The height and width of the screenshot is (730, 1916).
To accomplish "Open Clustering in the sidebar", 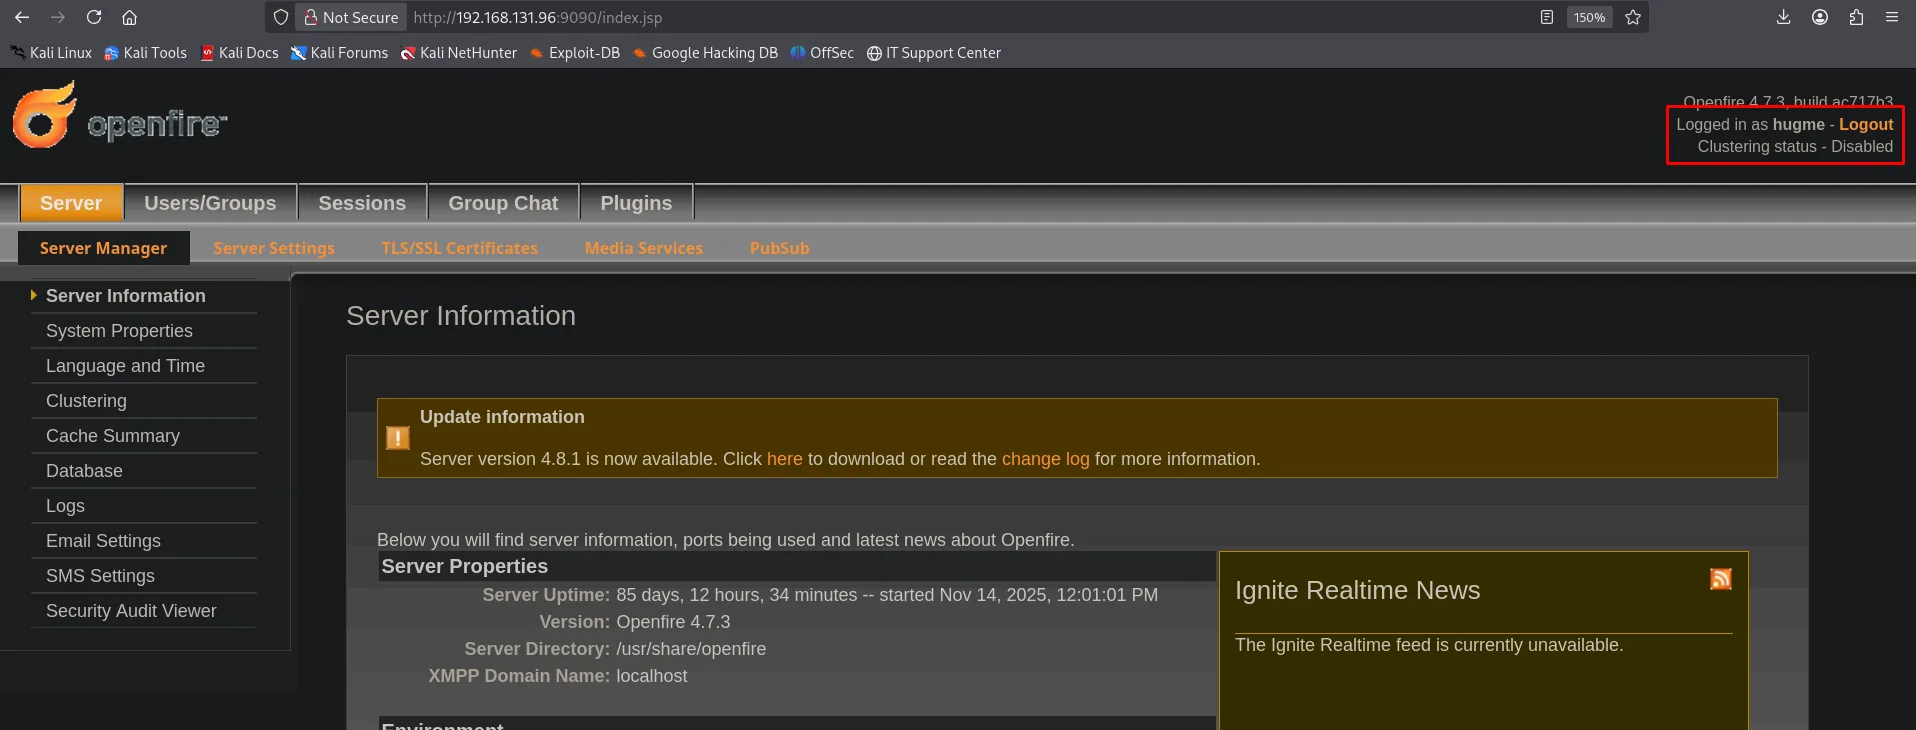I will coord(86,401).
